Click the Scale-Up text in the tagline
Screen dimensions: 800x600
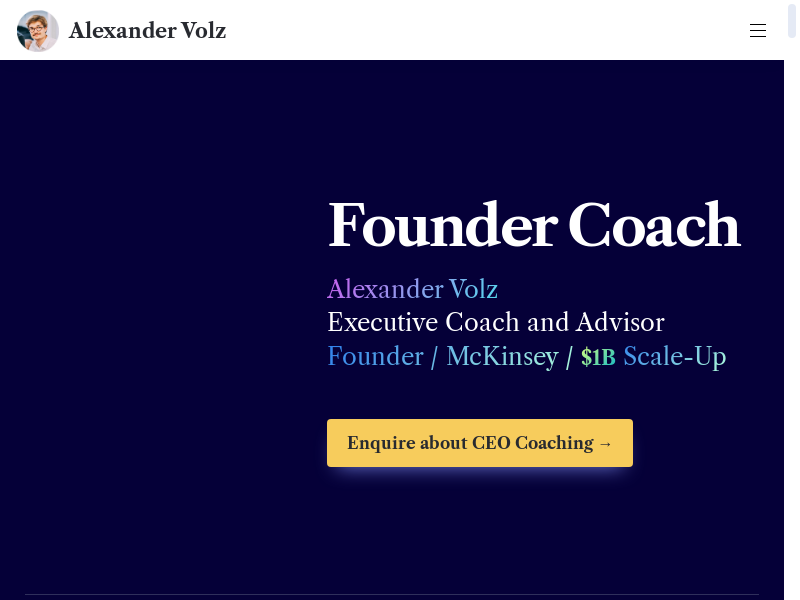click(x=674, y=356)
